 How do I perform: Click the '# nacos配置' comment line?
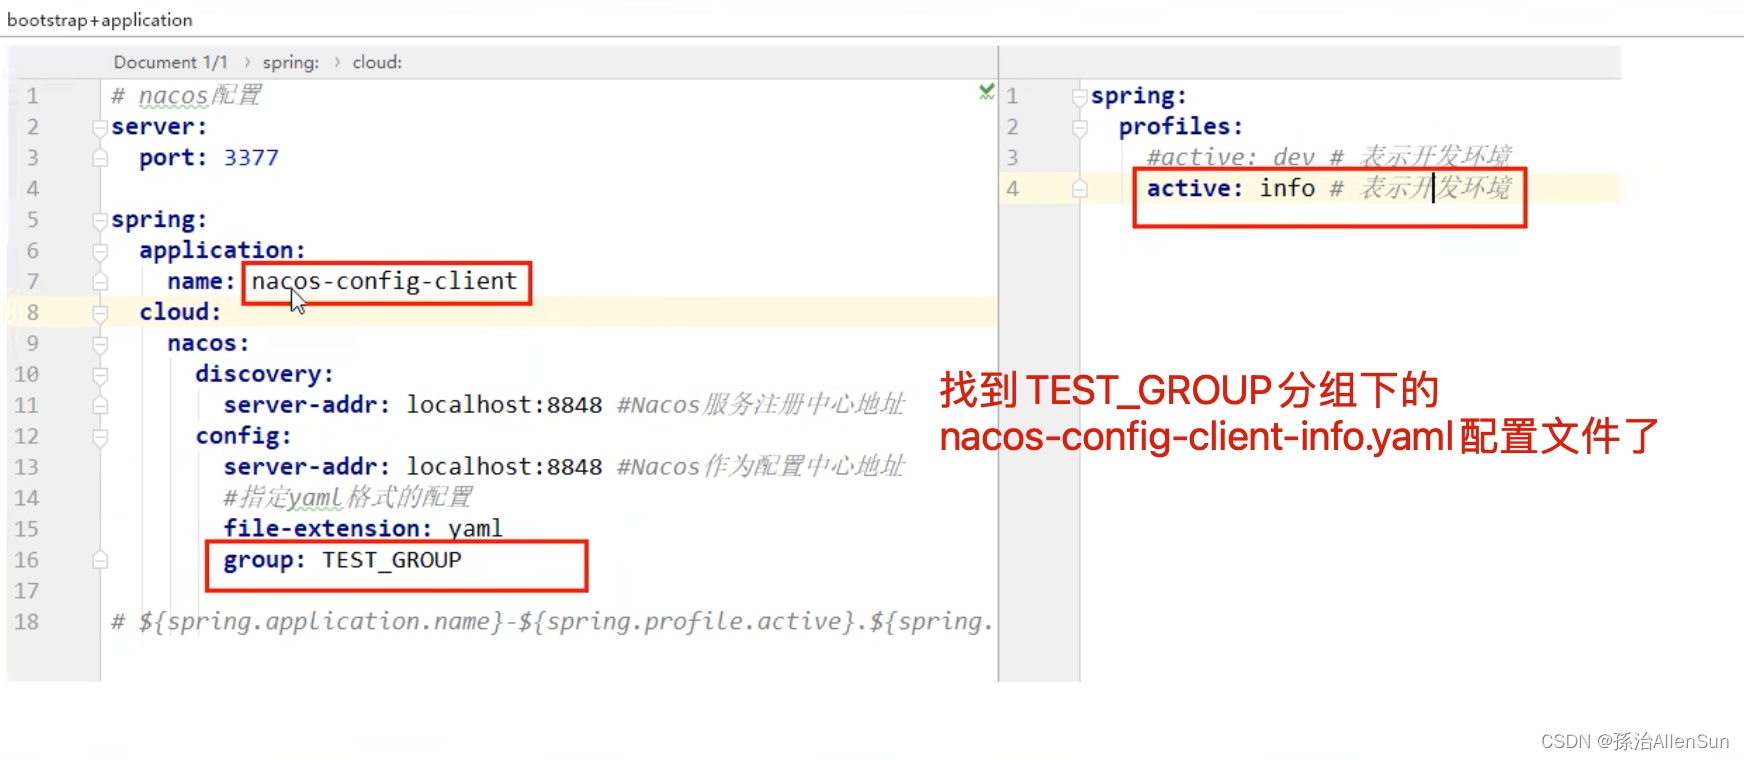pos(186,96)
